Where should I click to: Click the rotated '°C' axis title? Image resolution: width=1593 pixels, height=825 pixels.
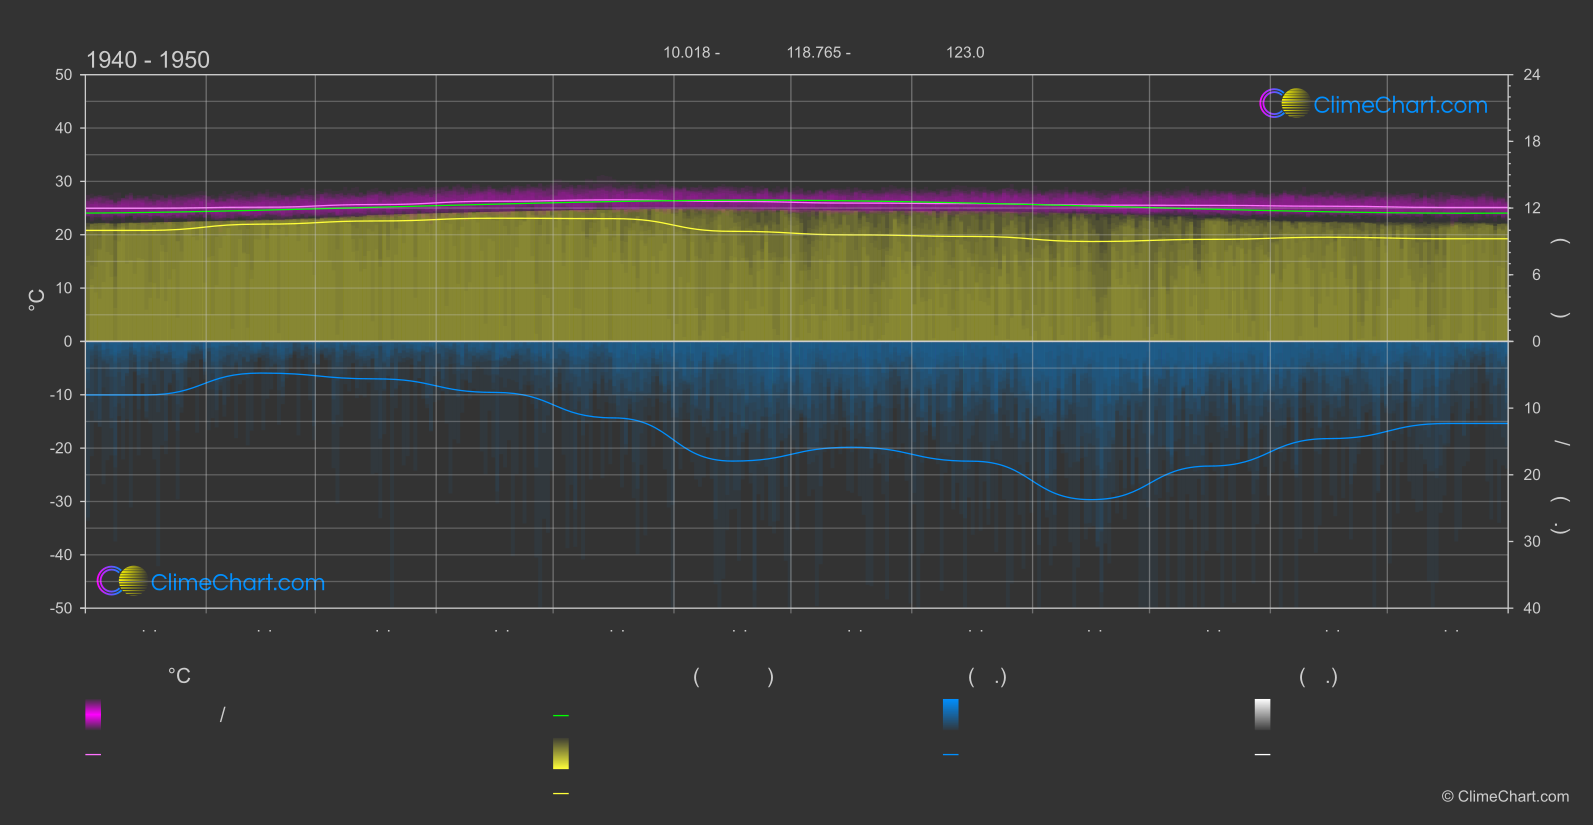(x=36, y=300)
